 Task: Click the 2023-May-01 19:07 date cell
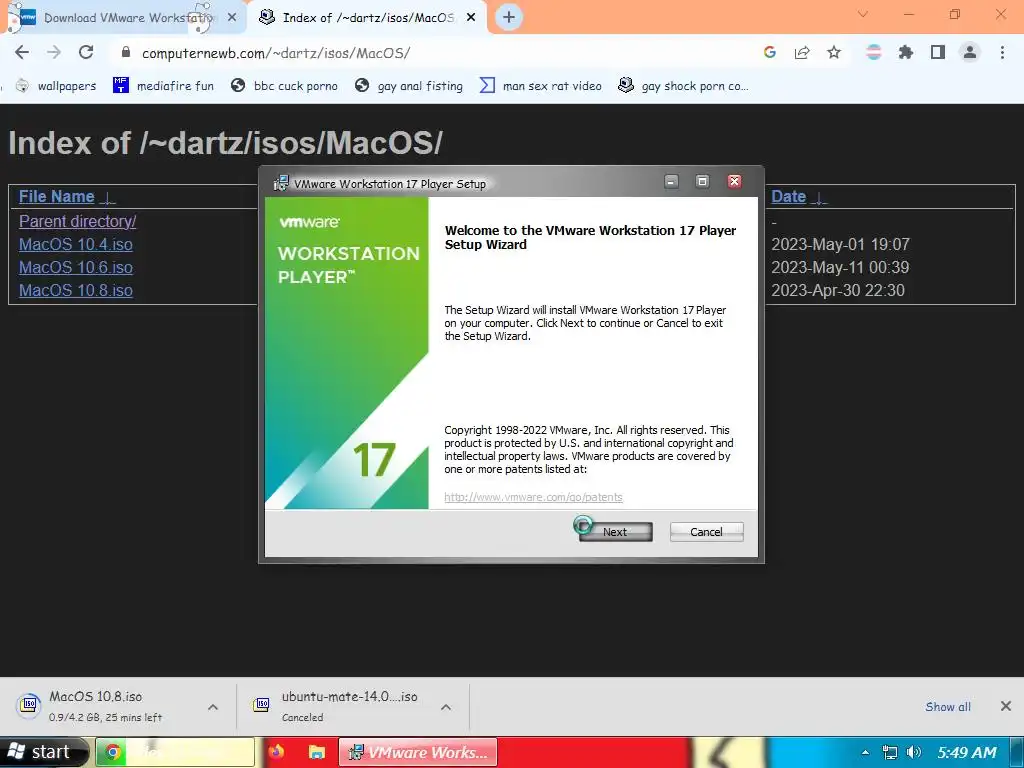click(840, 244)
